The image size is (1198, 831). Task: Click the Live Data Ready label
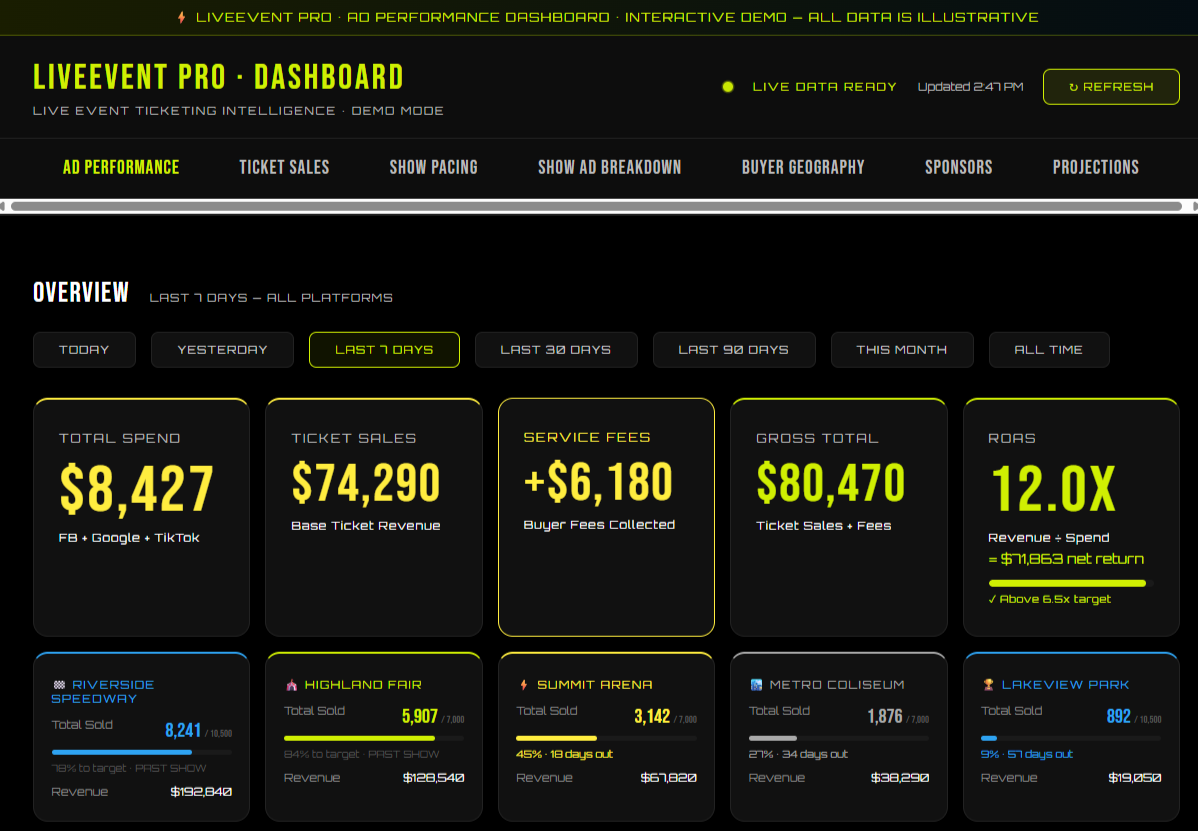tap(824, 87)
